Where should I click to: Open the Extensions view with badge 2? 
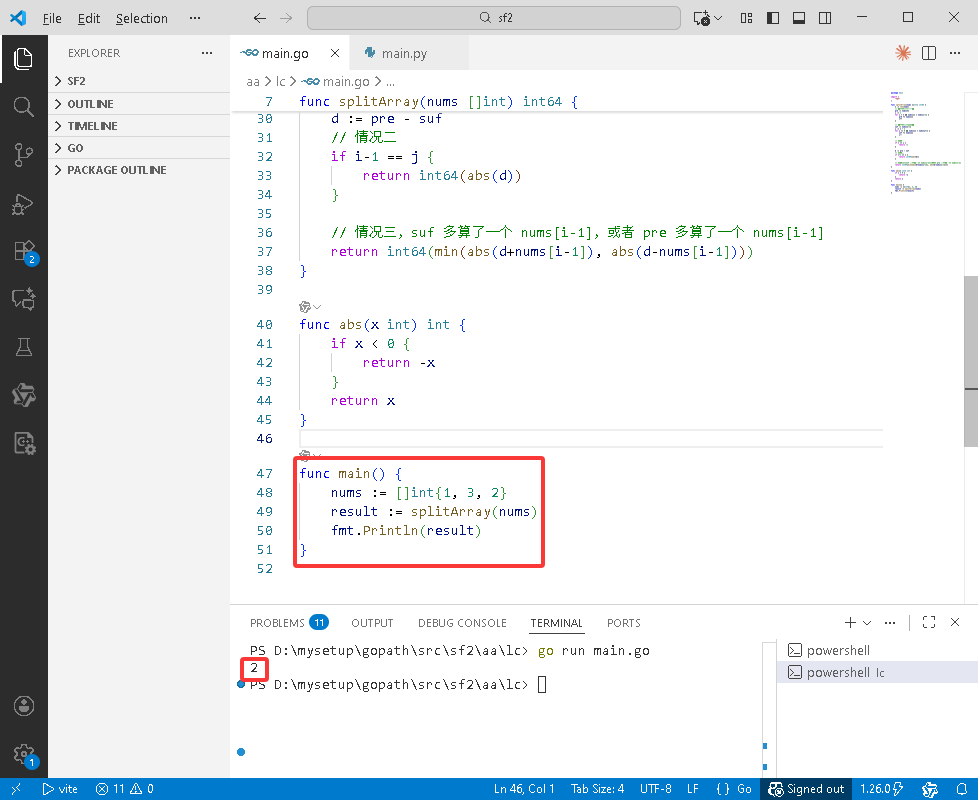pyautogui.click(x=25, y=251)
